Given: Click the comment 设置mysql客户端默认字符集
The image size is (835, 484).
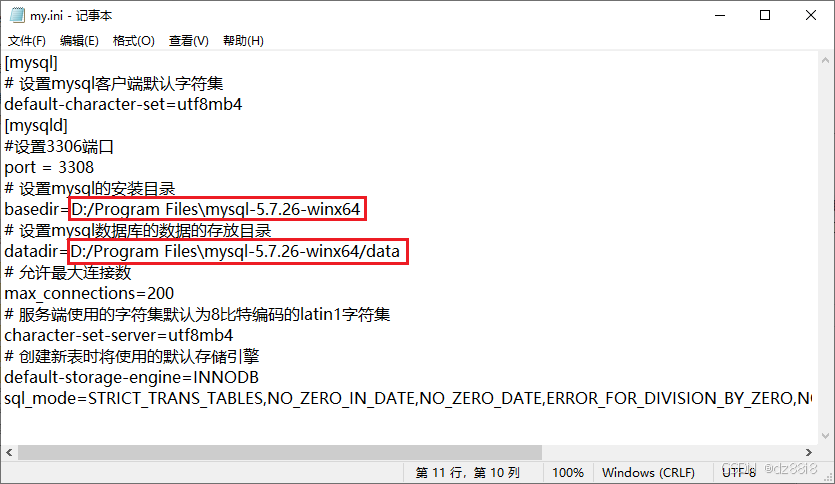Looking at the screenshot, I should (x=114, y=84).
